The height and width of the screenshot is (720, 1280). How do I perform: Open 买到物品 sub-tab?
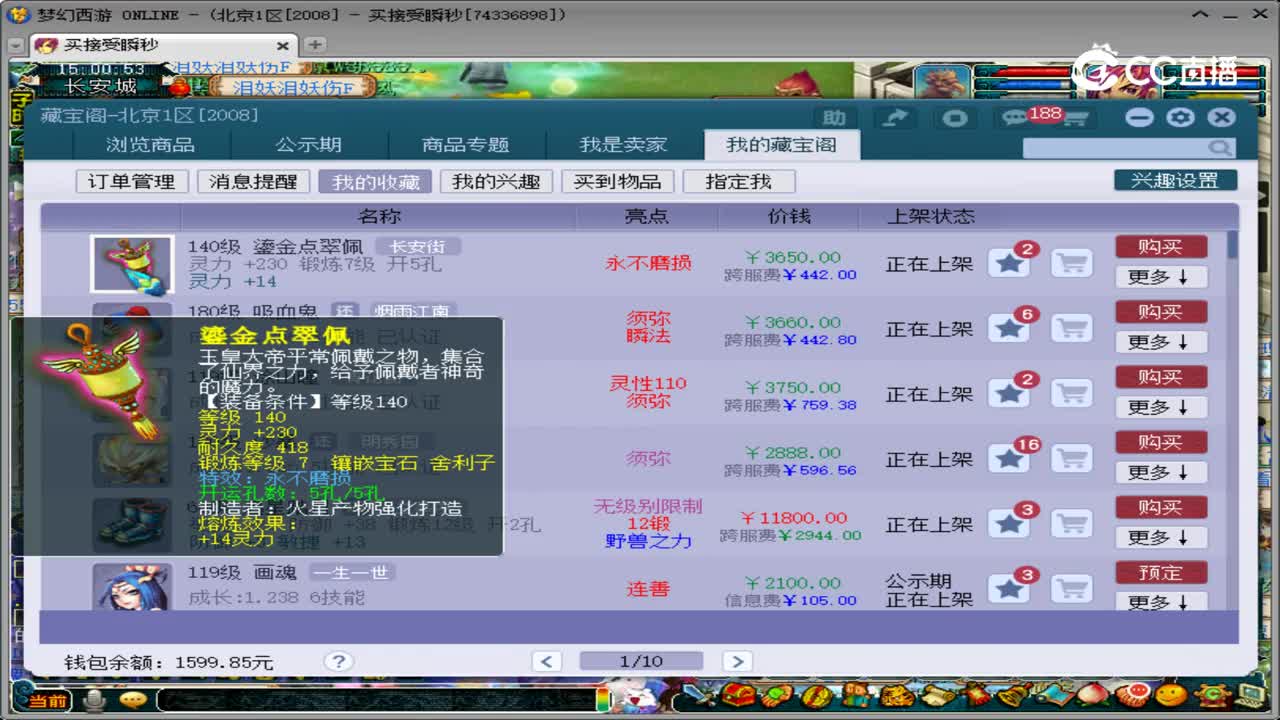(617, 182)
